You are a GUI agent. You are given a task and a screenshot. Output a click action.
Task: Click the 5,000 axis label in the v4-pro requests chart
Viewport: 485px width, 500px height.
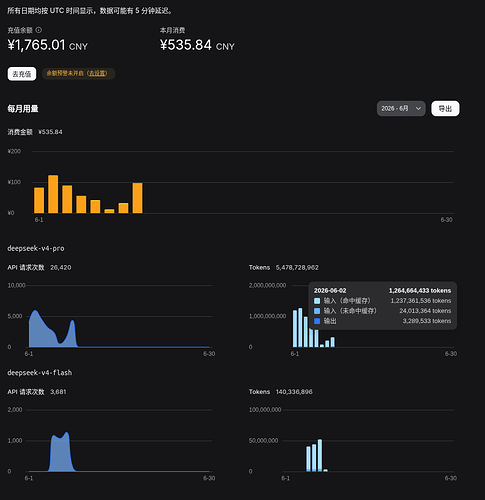click(x=14, y=316)
